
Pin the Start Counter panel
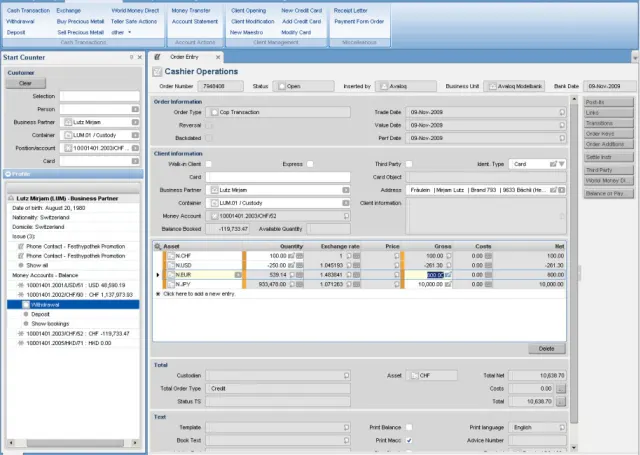coord(132,57)
